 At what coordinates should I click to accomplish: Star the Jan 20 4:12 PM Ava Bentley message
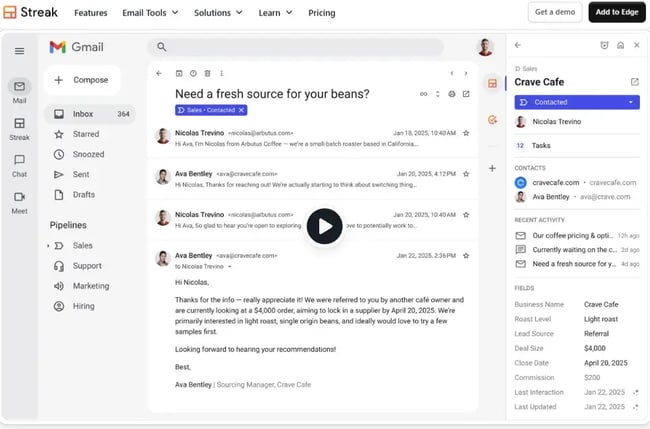point(466,174)
